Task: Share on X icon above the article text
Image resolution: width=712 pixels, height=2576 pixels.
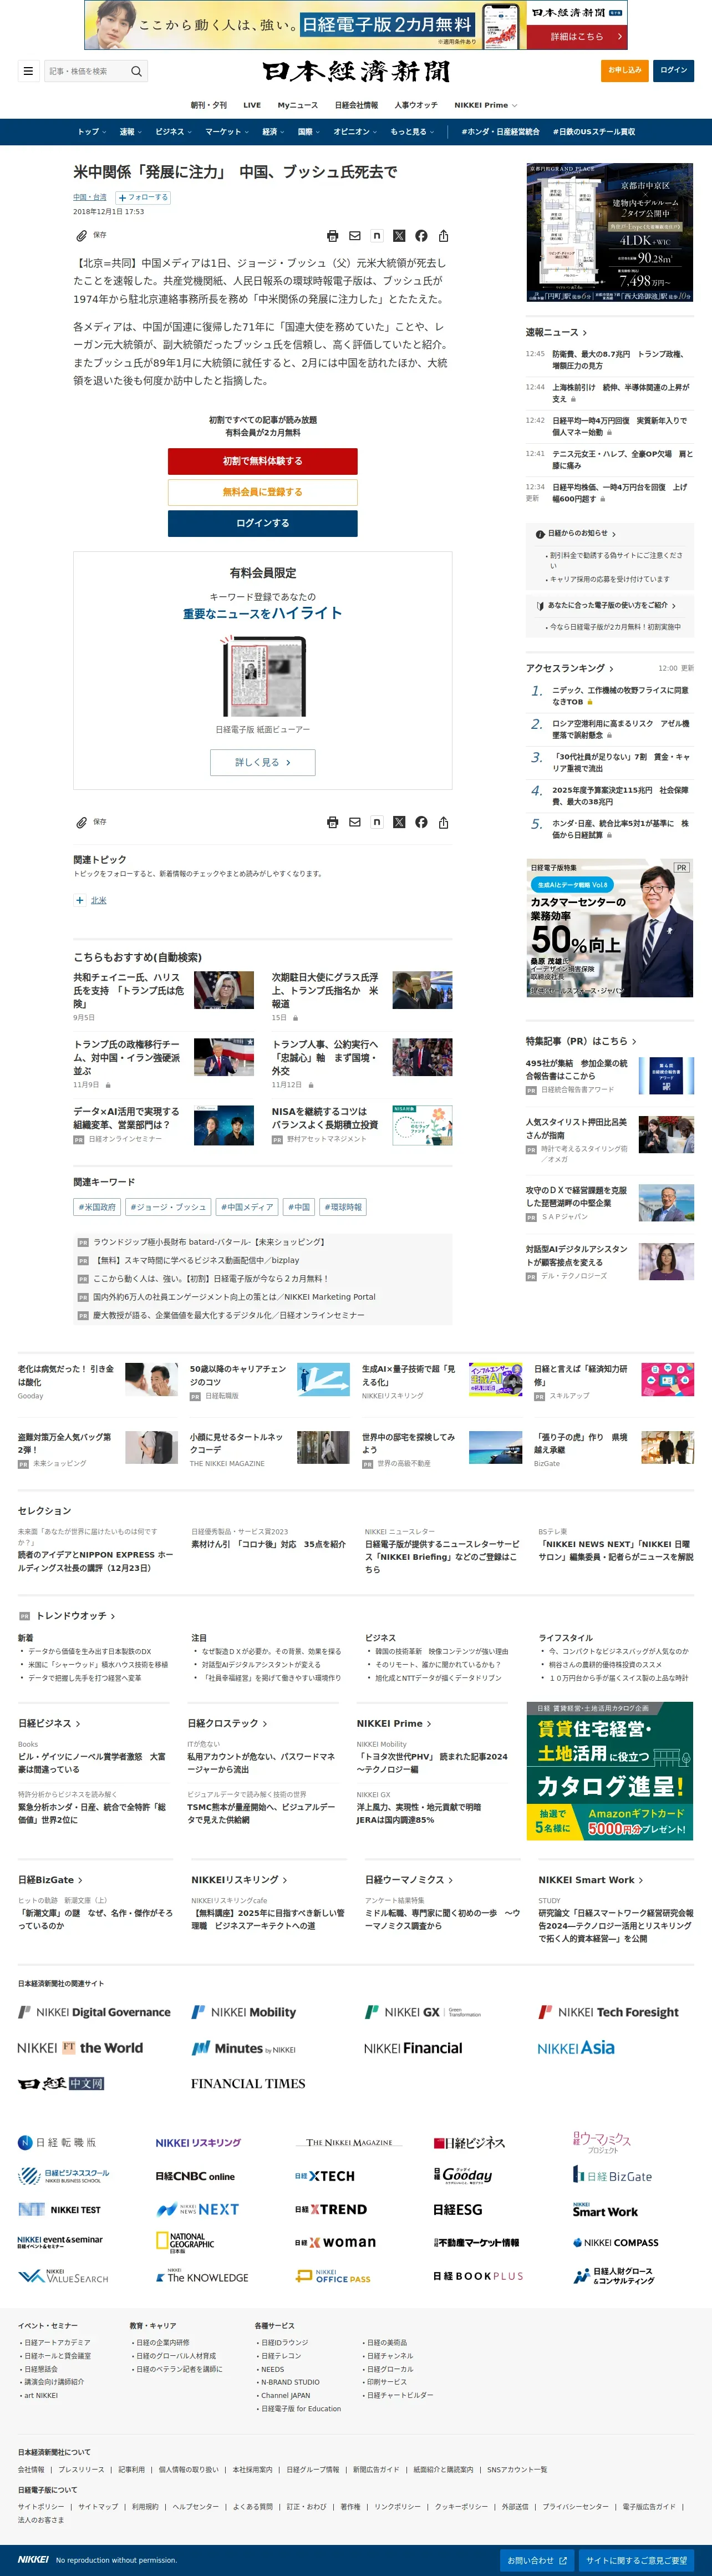Action: (399, 236)
